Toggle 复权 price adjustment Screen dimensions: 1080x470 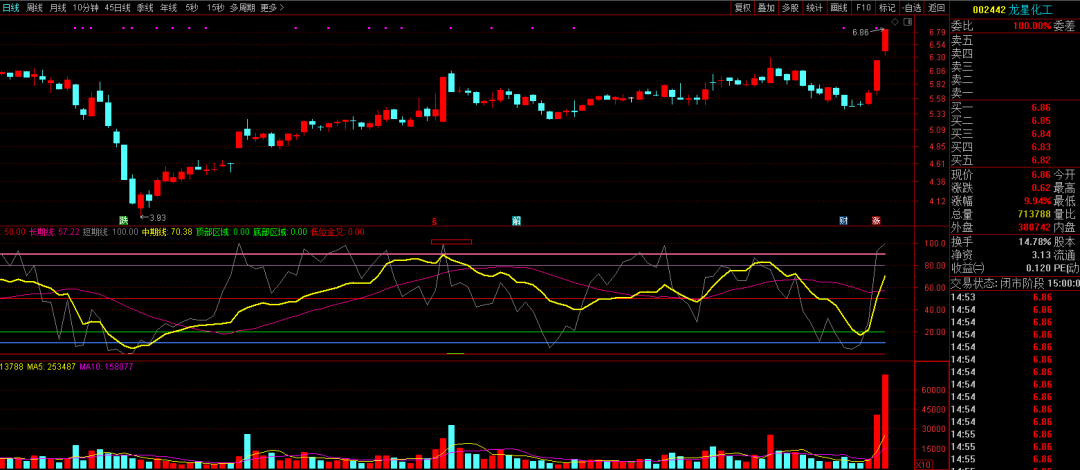(x=742, y=7)
